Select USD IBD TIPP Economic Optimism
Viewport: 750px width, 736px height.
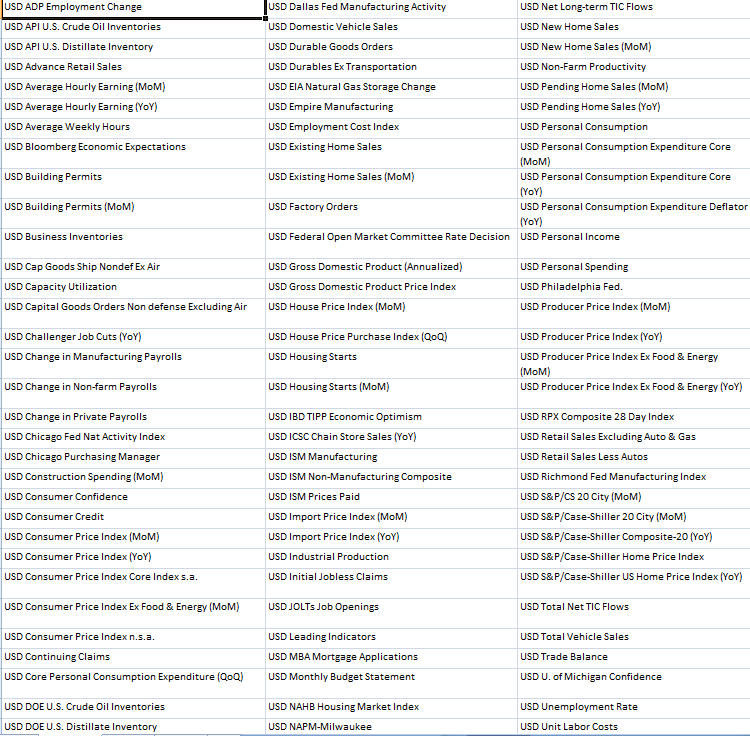tap(391, 418)
